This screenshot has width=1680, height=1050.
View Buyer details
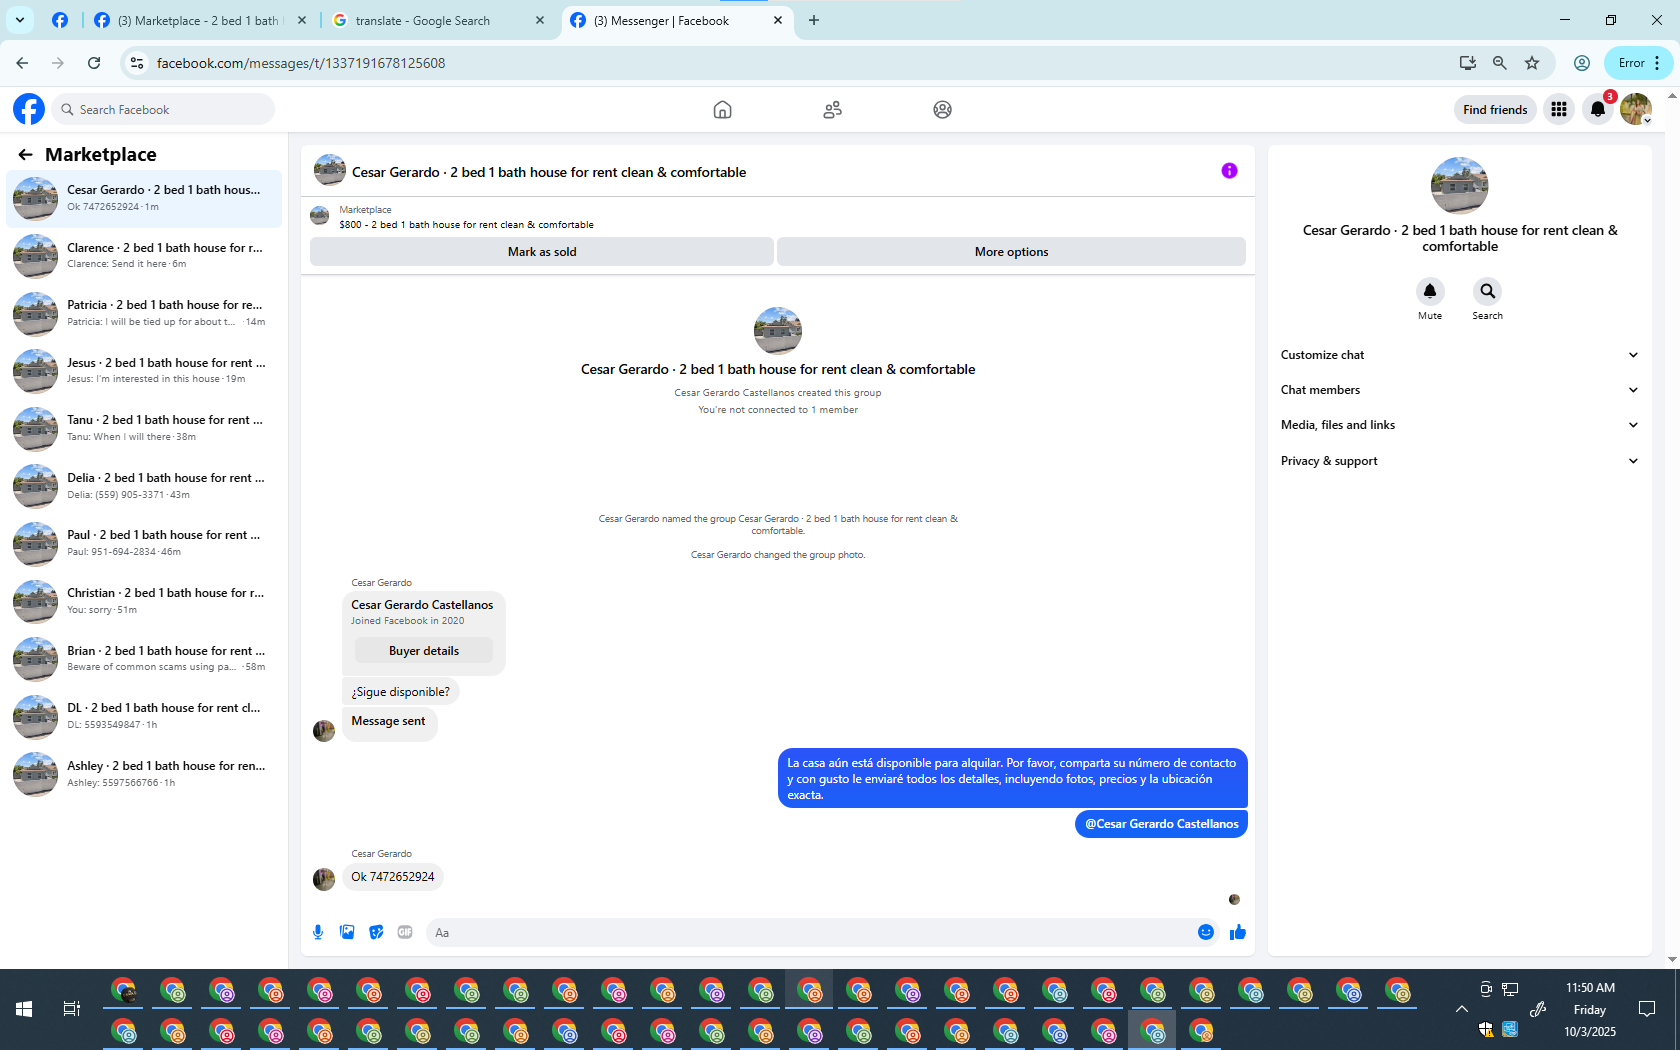pos(424,651)
